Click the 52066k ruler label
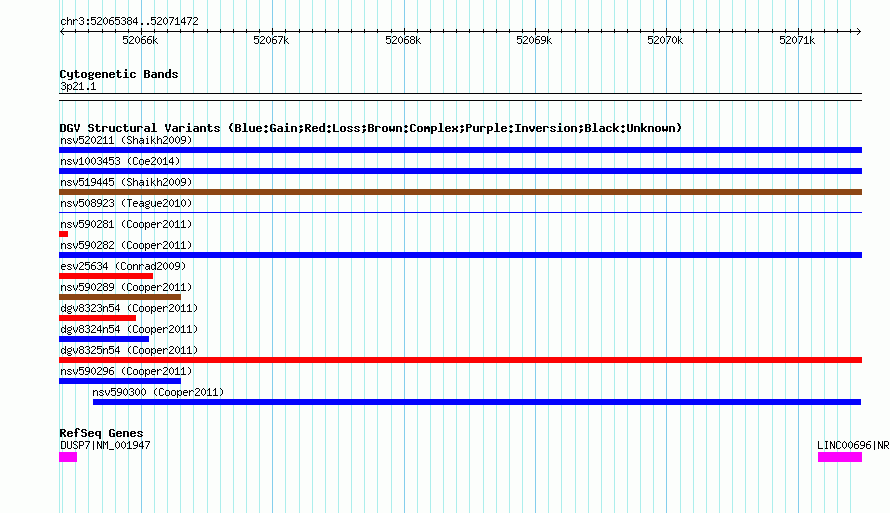Screen dimensions: 890x513 click(x=140, y=40)
